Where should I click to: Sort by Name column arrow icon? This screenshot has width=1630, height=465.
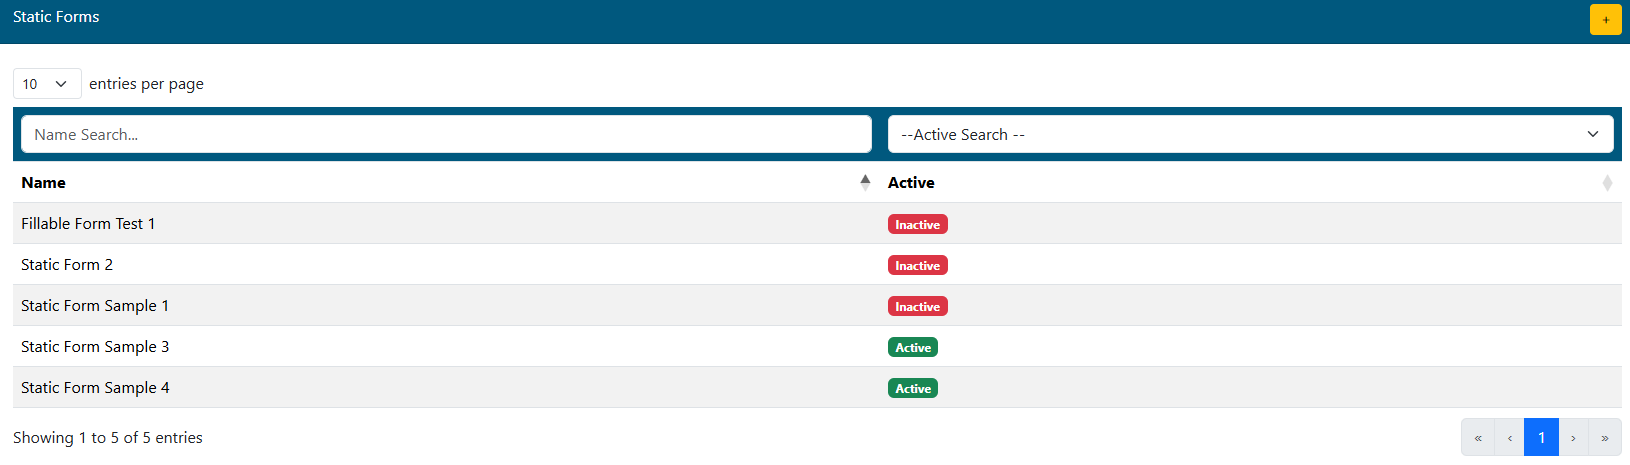[x=865, y=182]
